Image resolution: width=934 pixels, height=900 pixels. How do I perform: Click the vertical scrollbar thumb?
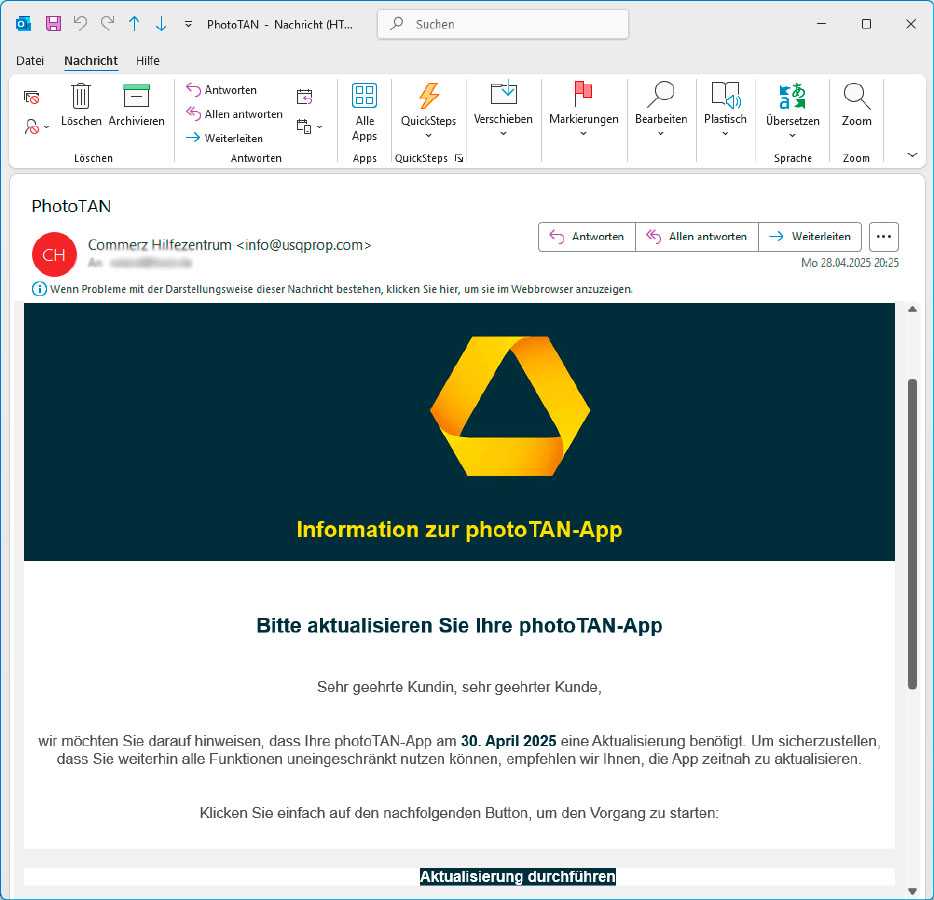pos(912,534)
